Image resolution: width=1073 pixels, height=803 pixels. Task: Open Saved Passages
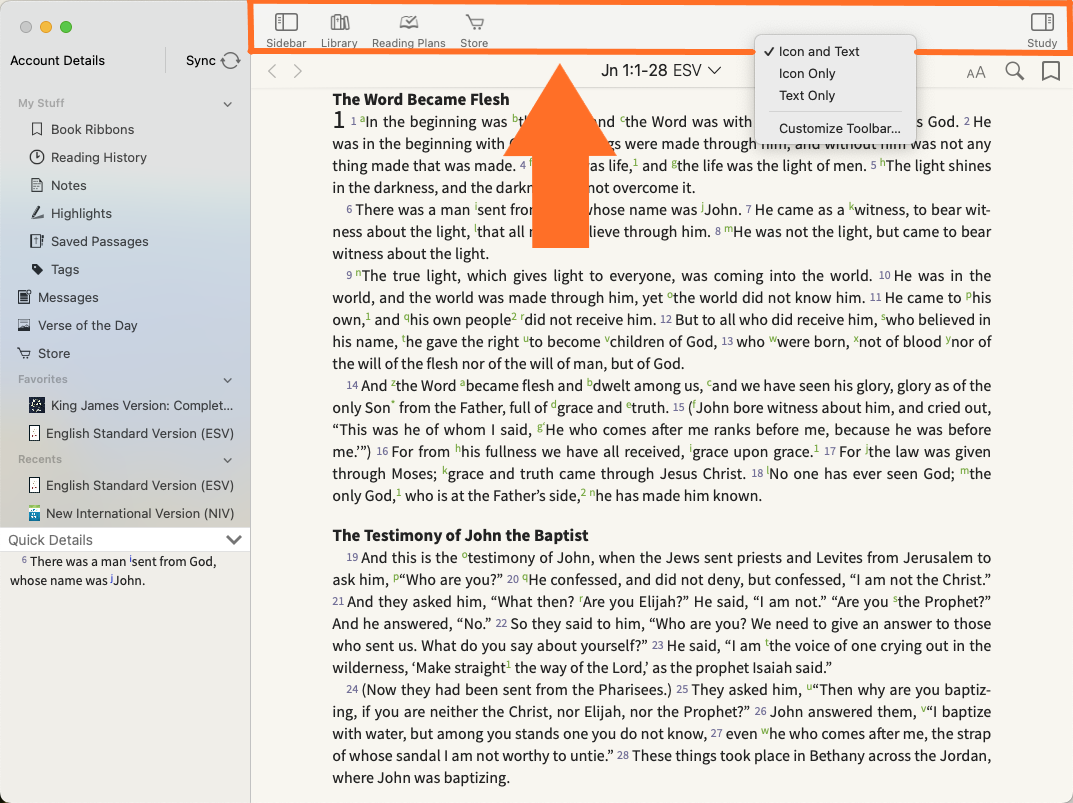point(99,242)
